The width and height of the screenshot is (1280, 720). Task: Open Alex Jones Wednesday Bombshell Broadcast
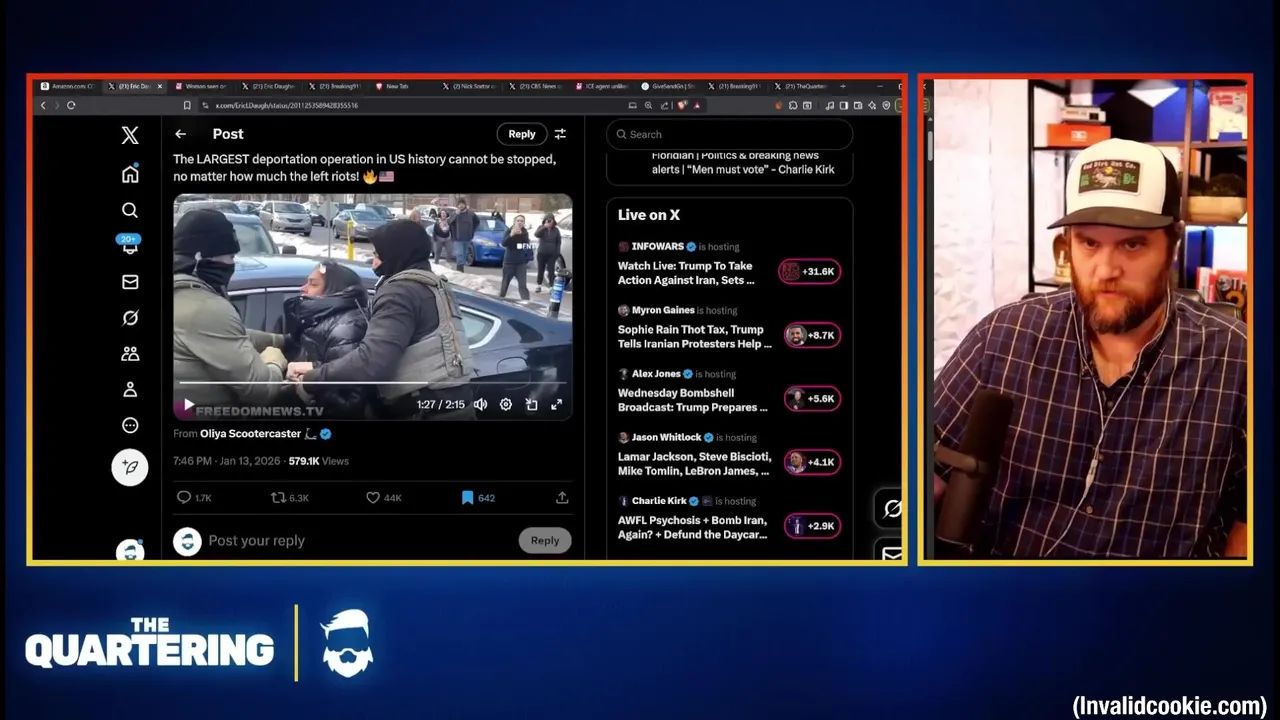pyautogui.click(x=693, y=400)
